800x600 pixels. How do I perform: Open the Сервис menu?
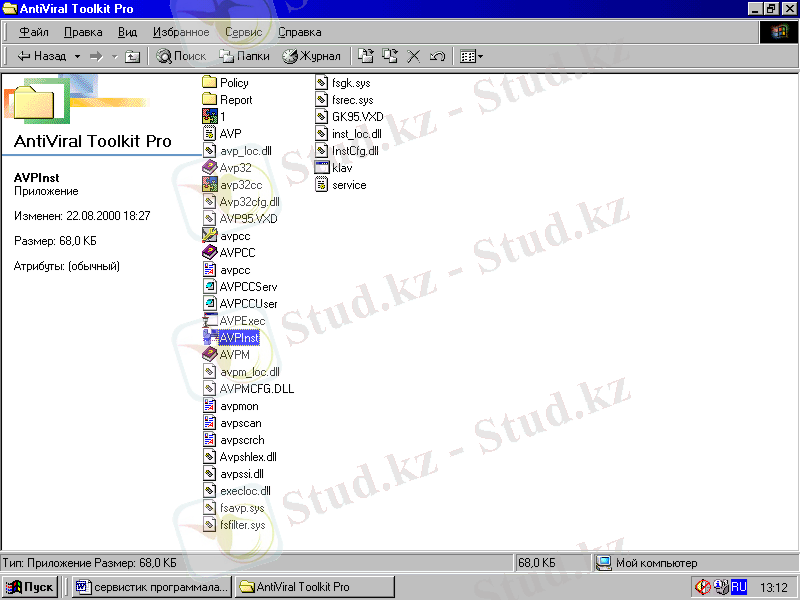coord(243,32)
